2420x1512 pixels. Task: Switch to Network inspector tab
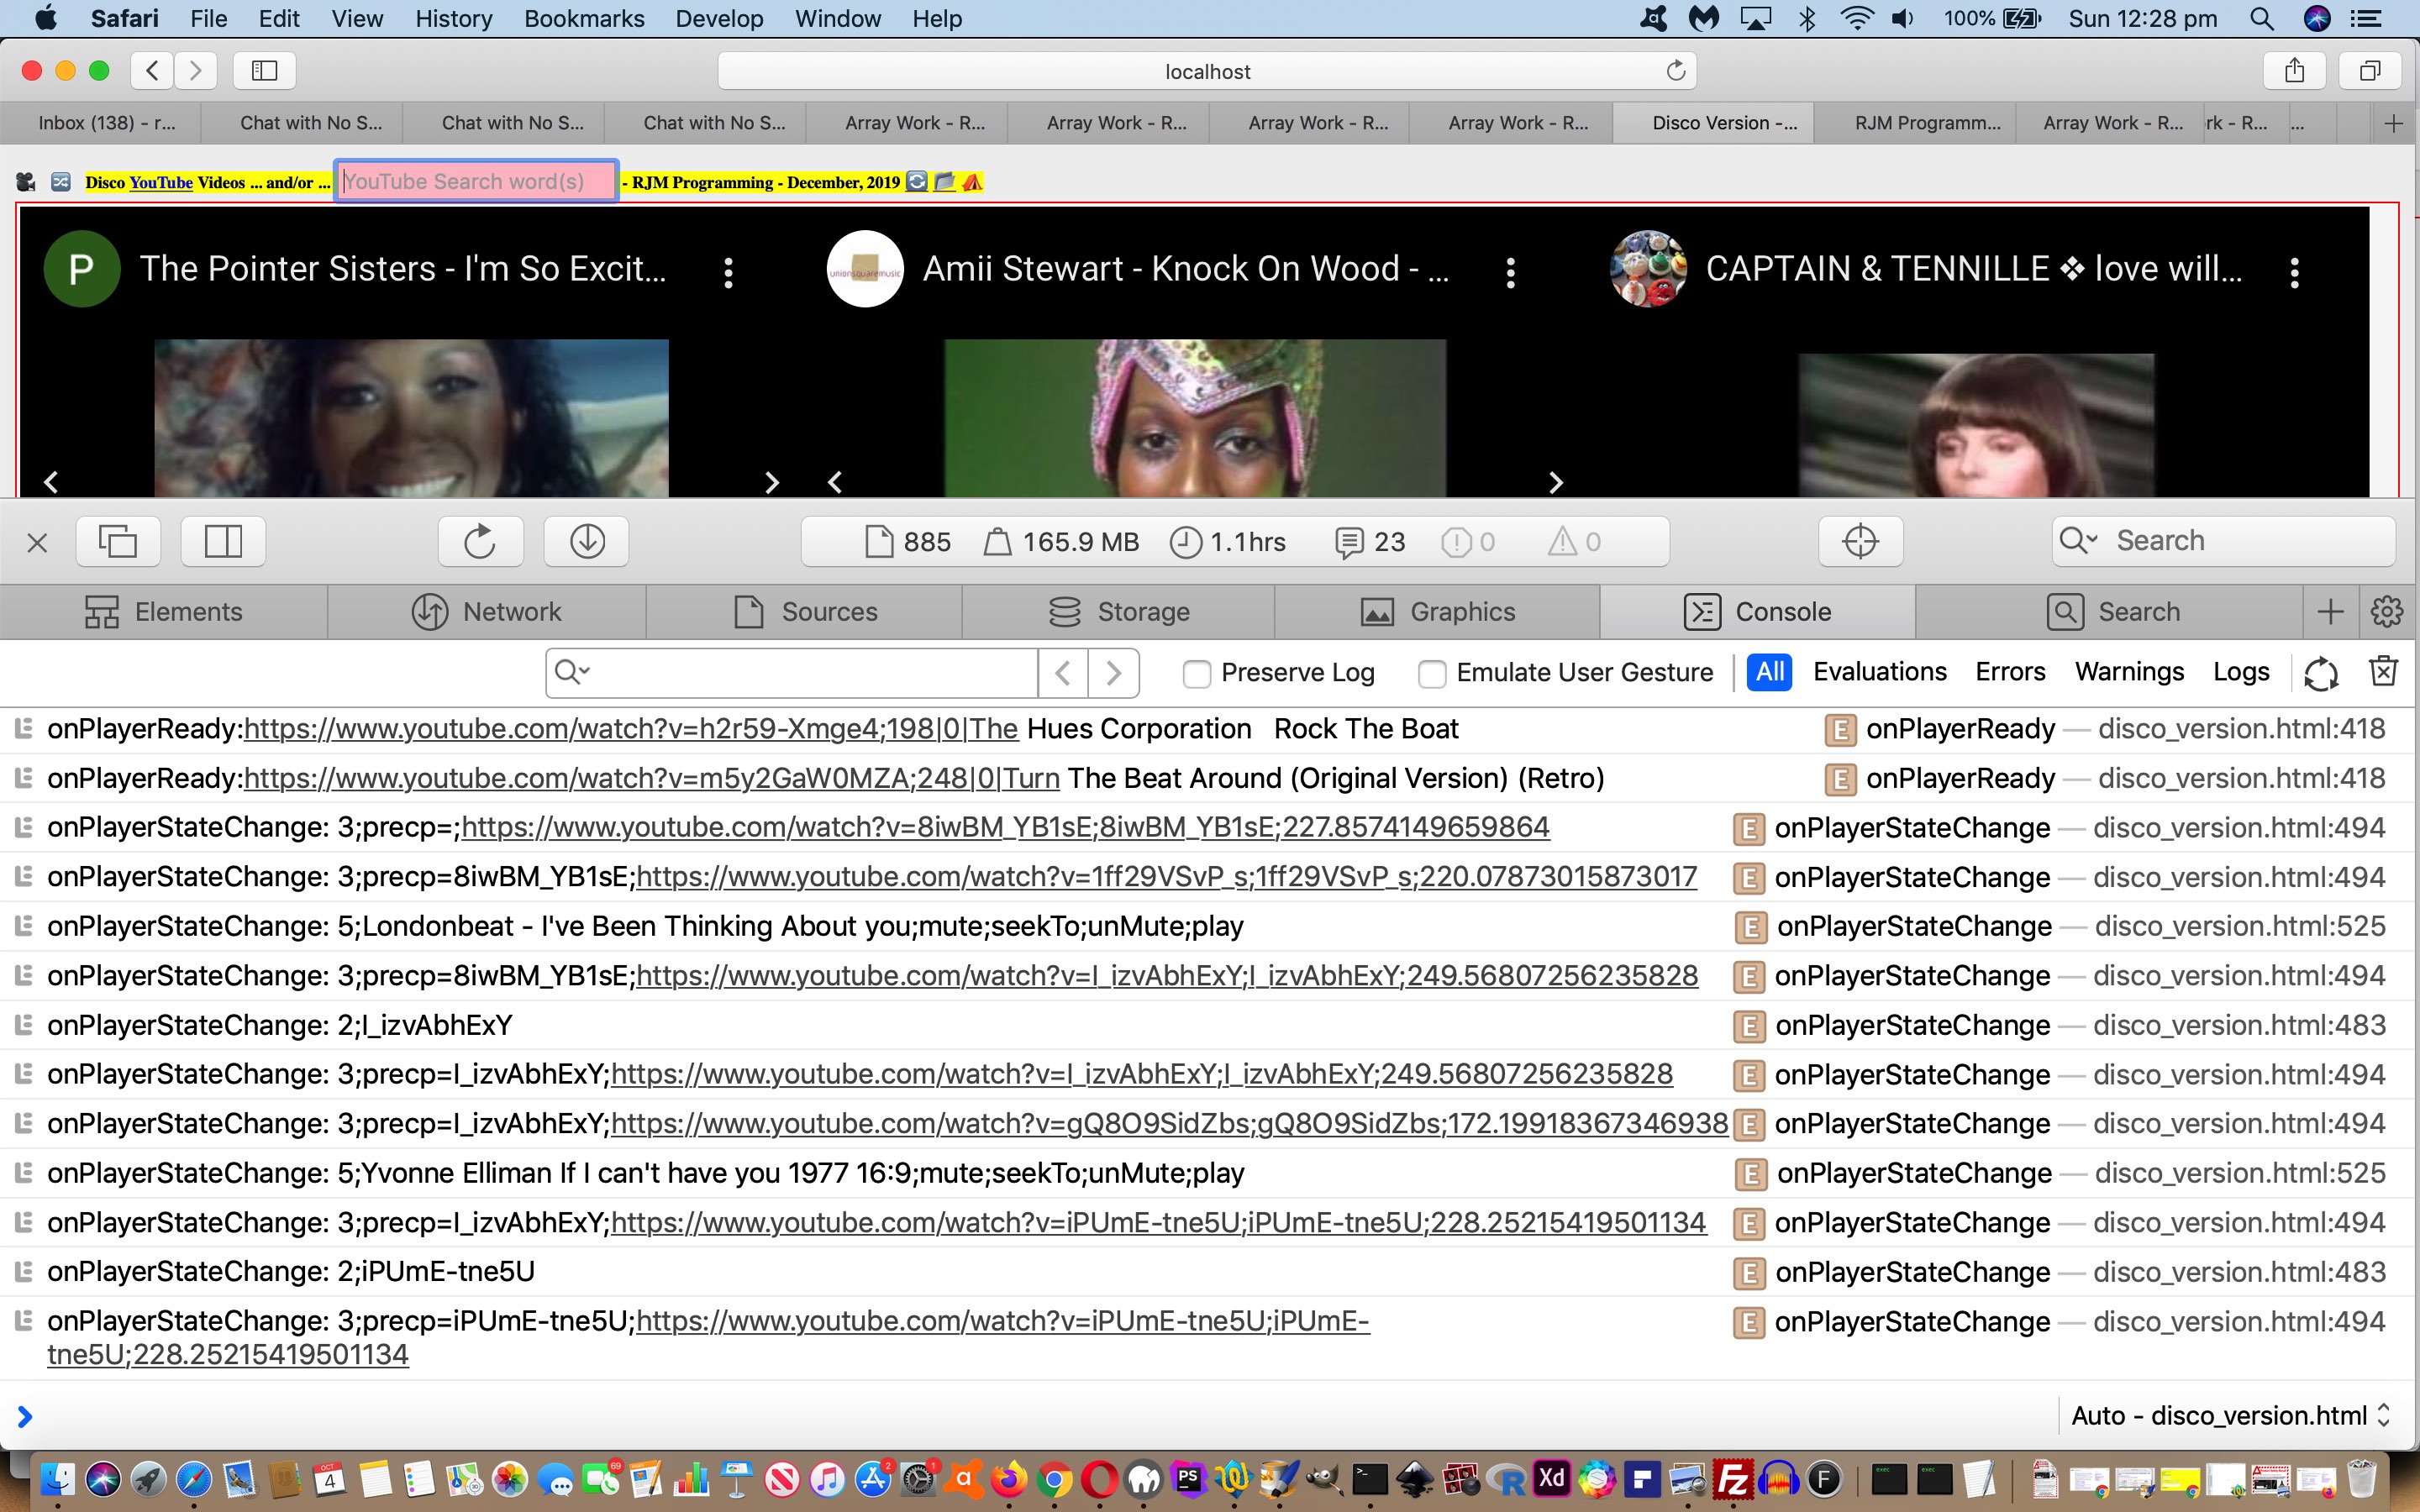(487, 611)
